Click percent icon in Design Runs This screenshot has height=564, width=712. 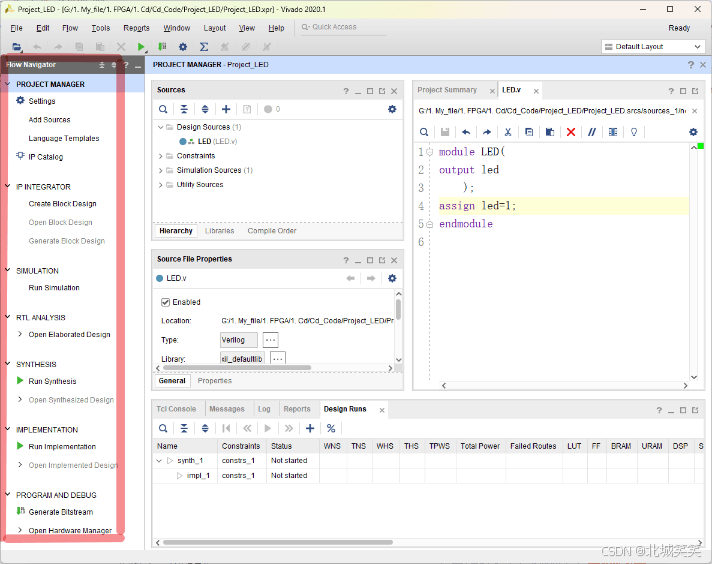(331, 428)
